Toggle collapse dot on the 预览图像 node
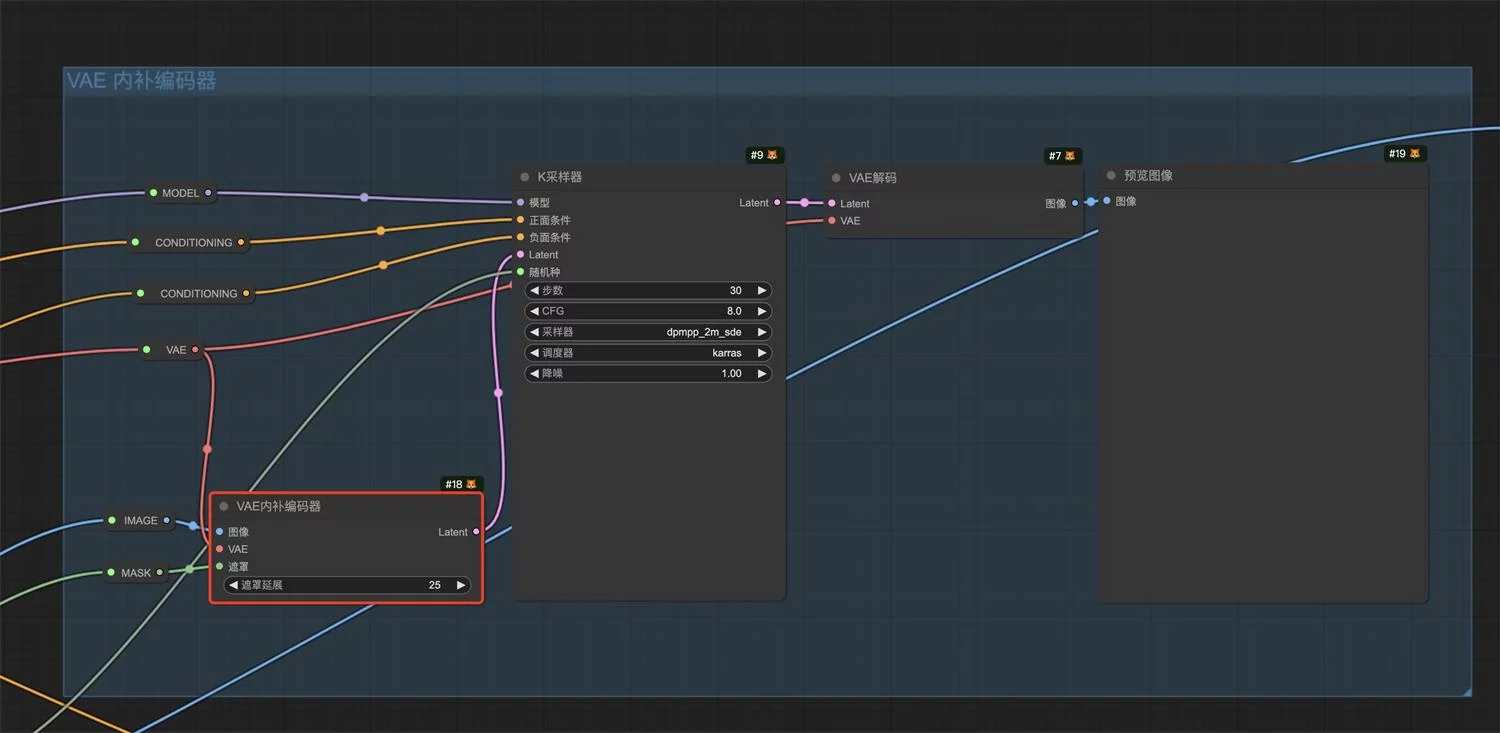Image resolution: width=1500 pixels, height=733 pixels. (x=1111, y=176)
